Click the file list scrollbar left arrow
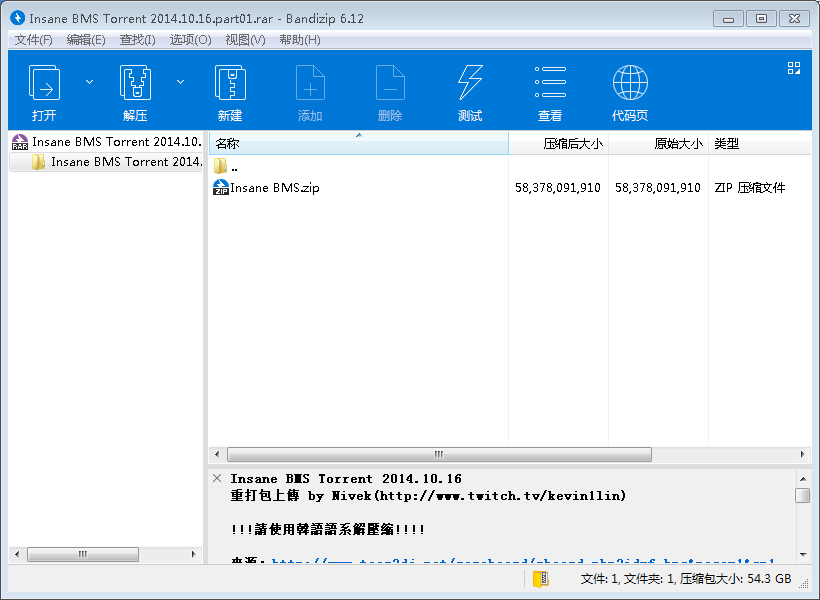Viewport: 820px width, 600px height. [217, 454]
